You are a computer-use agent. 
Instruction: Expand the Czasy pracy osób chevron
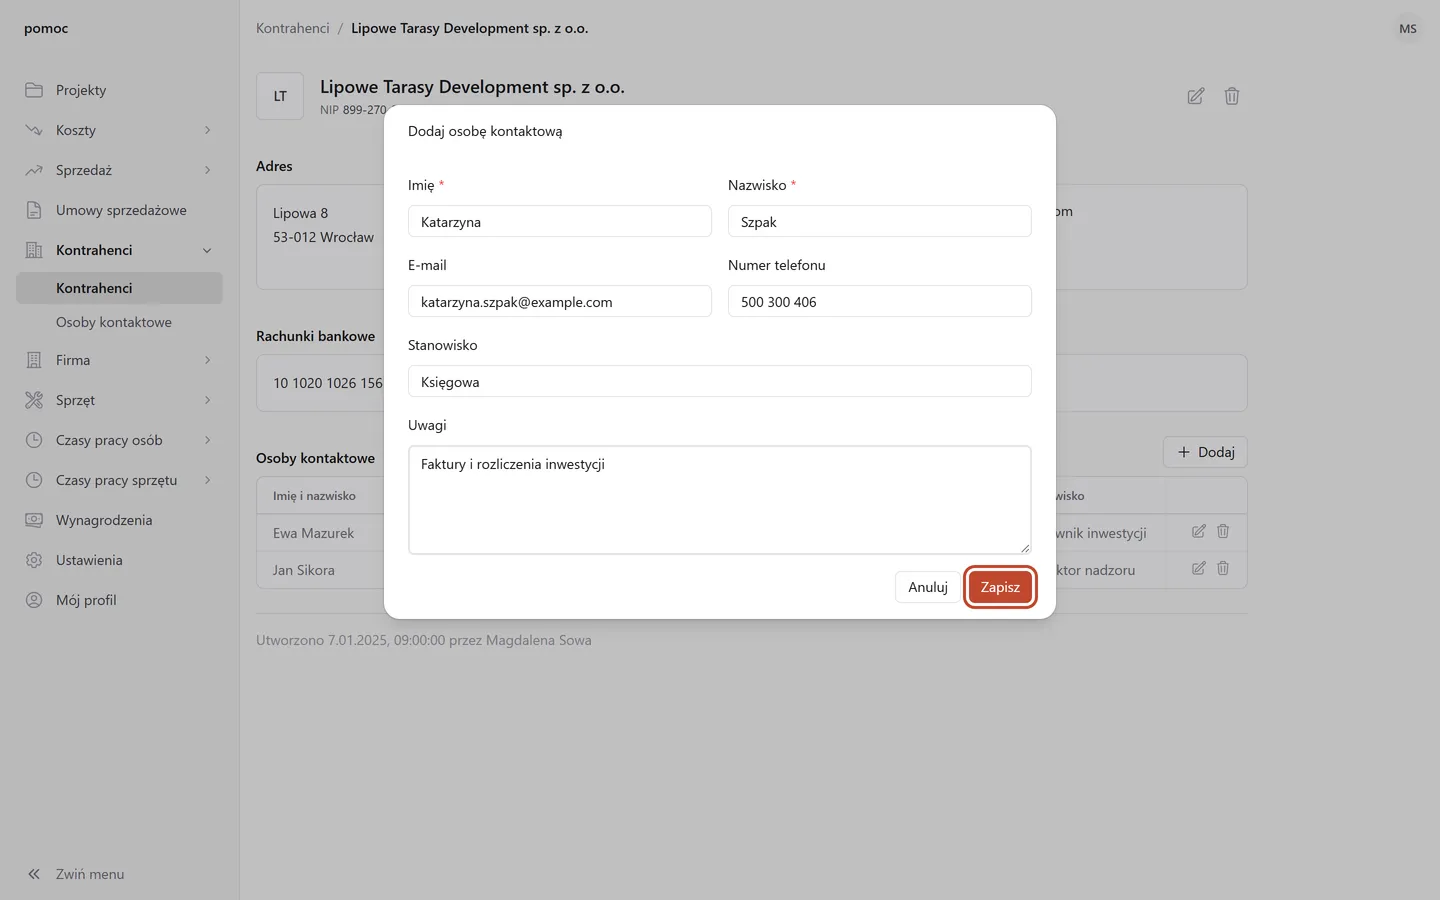[208, 440]
